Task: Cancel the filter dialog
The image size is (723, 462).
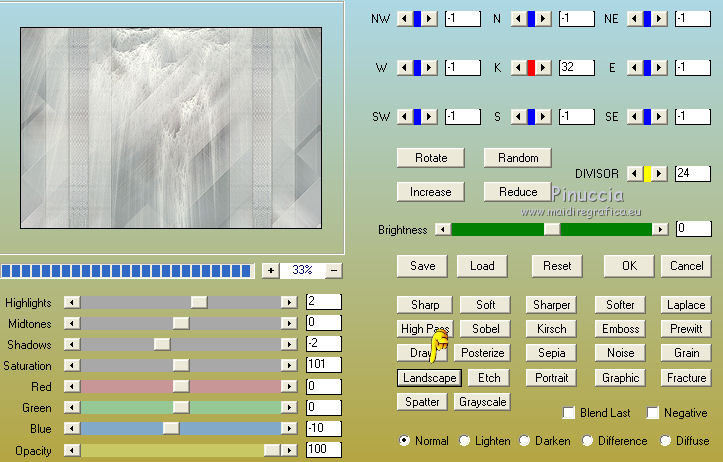Action: click(686, 266)
